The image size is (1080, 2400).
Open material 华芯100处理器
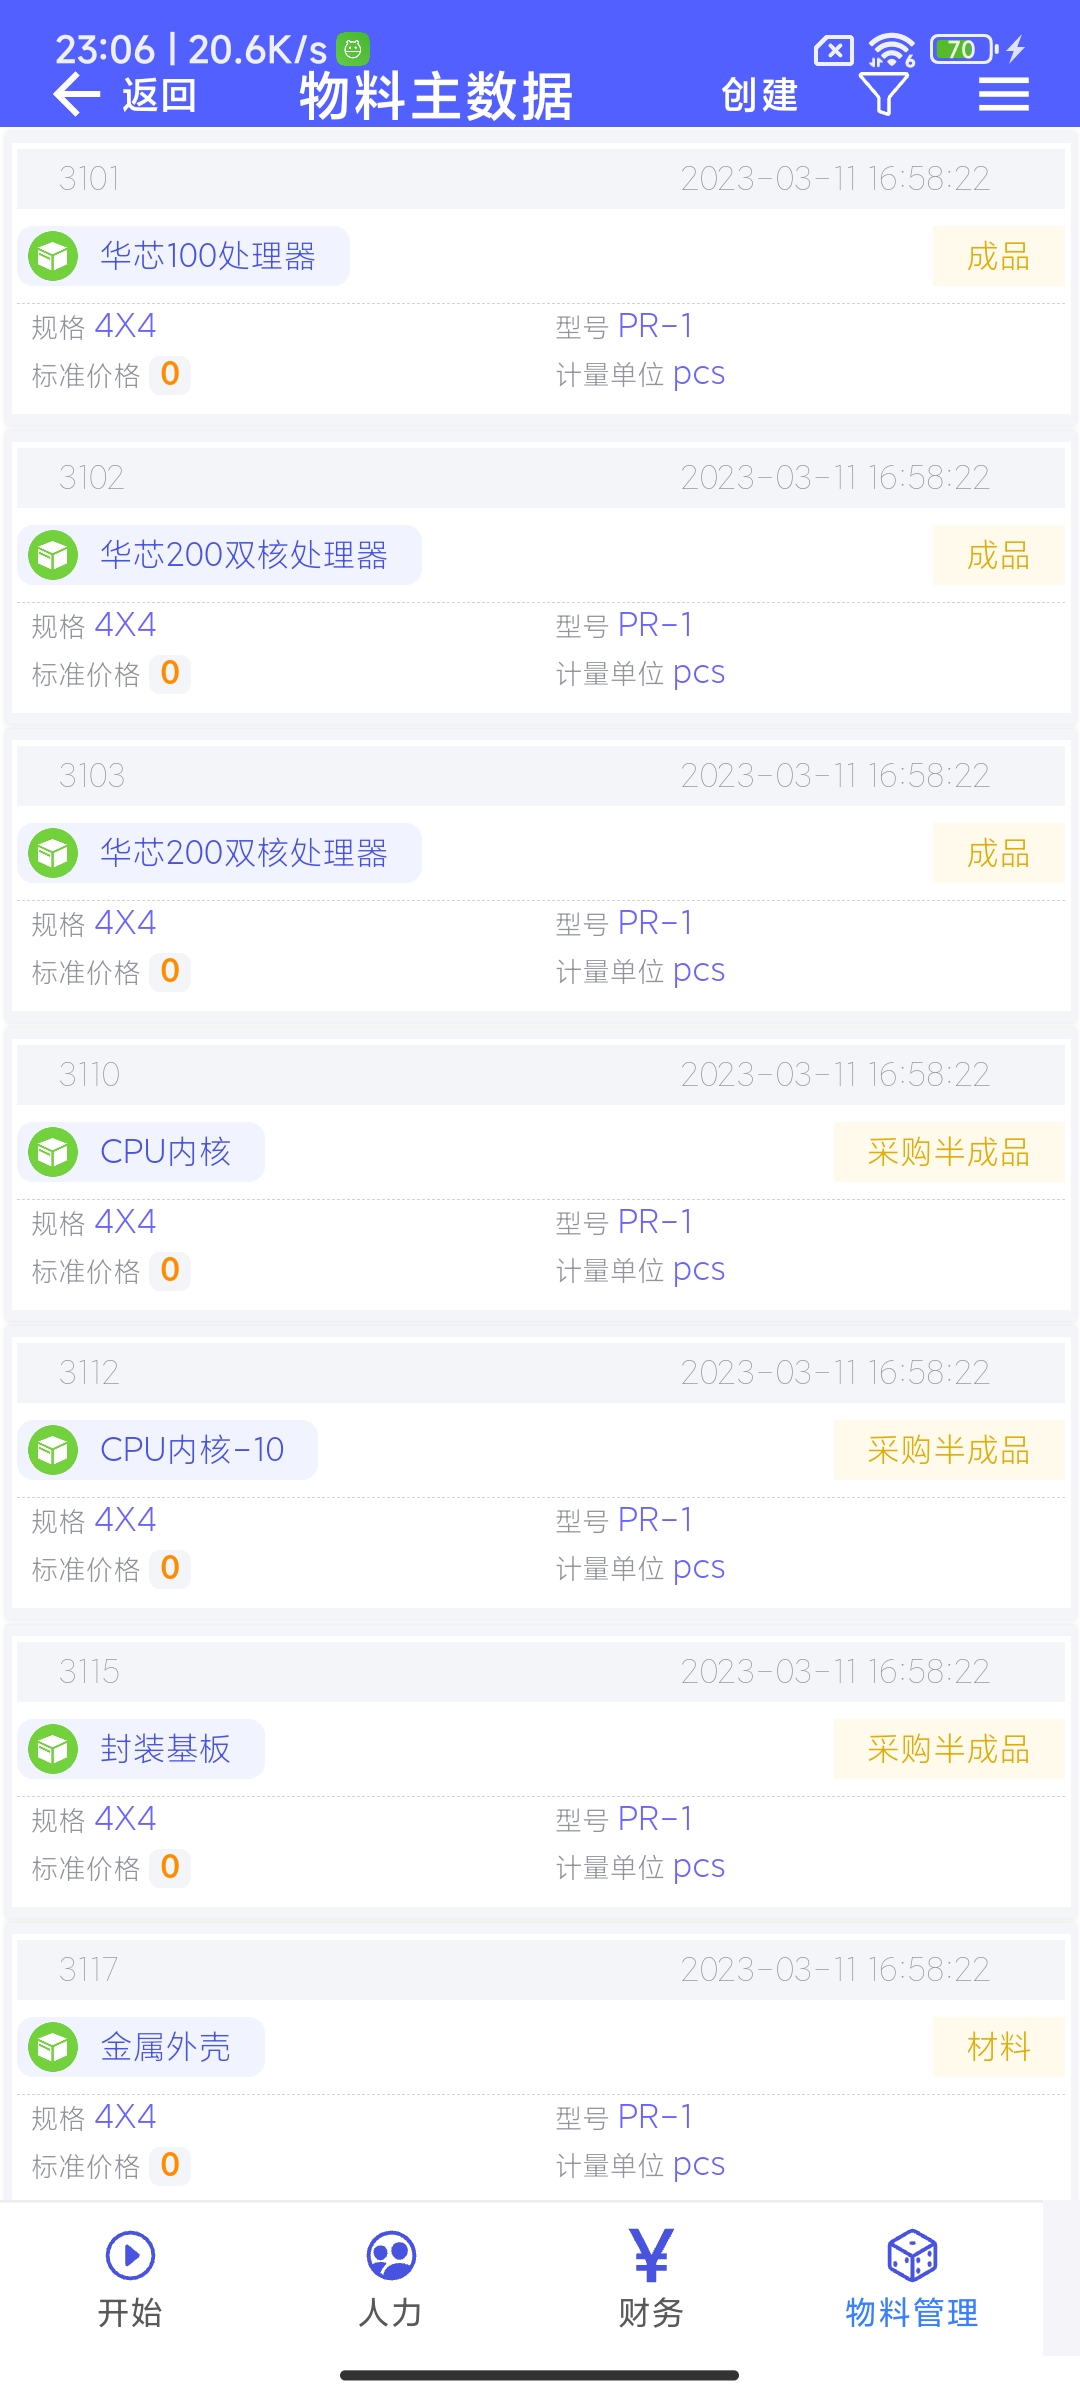click(x=208, y=256)
